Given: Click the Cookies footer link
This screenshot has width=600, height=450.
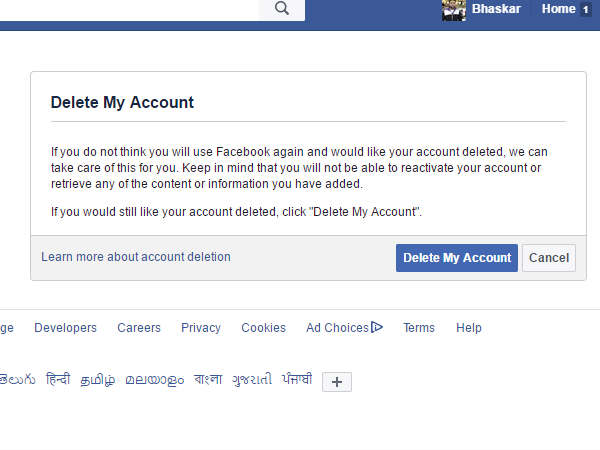Looking at the screenshot, I should [x=263, y=328].
